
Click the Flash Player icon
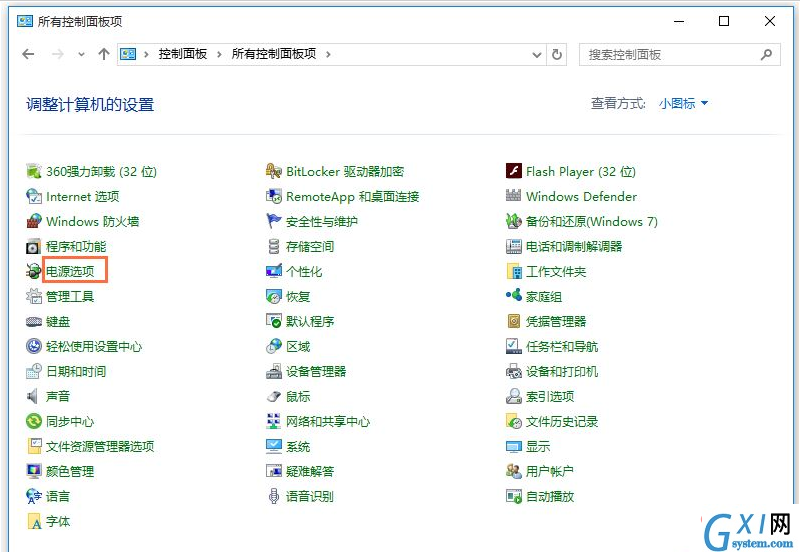point(514,171)
